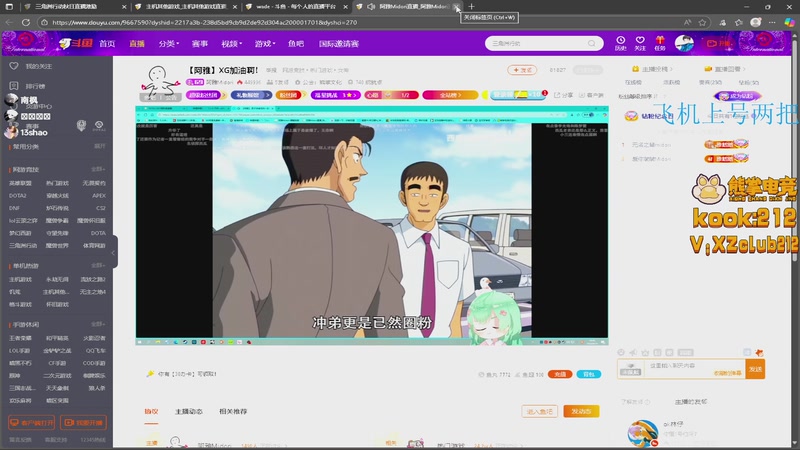The image size is (800, 450).
Task: Open the browser extensions icon
Action: coord(722,22)
